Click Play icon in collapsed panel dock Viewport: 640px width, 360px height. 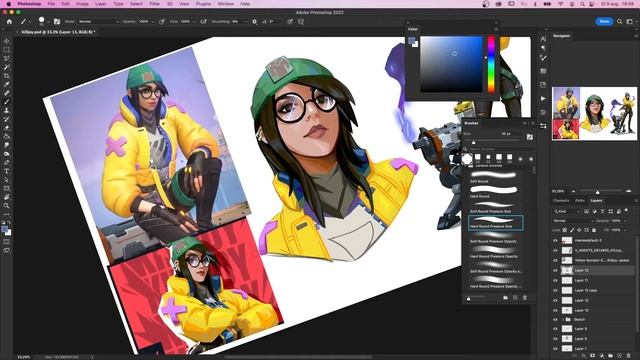(x=543, y=98)
